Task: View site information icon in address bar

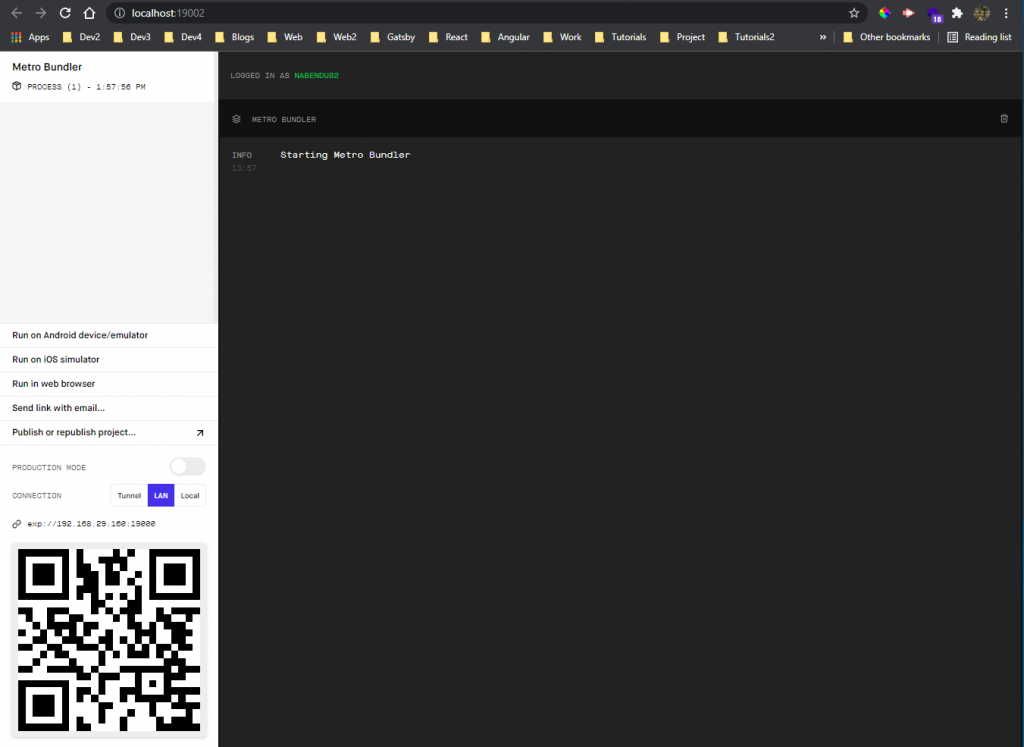Action: (x=120, y=13)
